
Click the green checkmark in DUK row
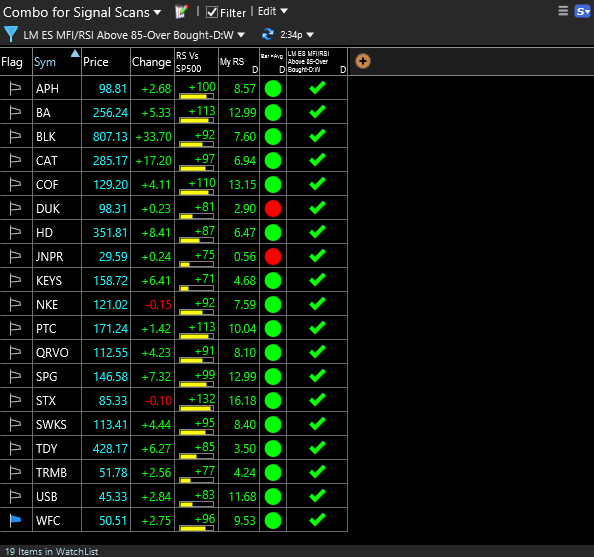pyautogui.click(x=317, y=208)
